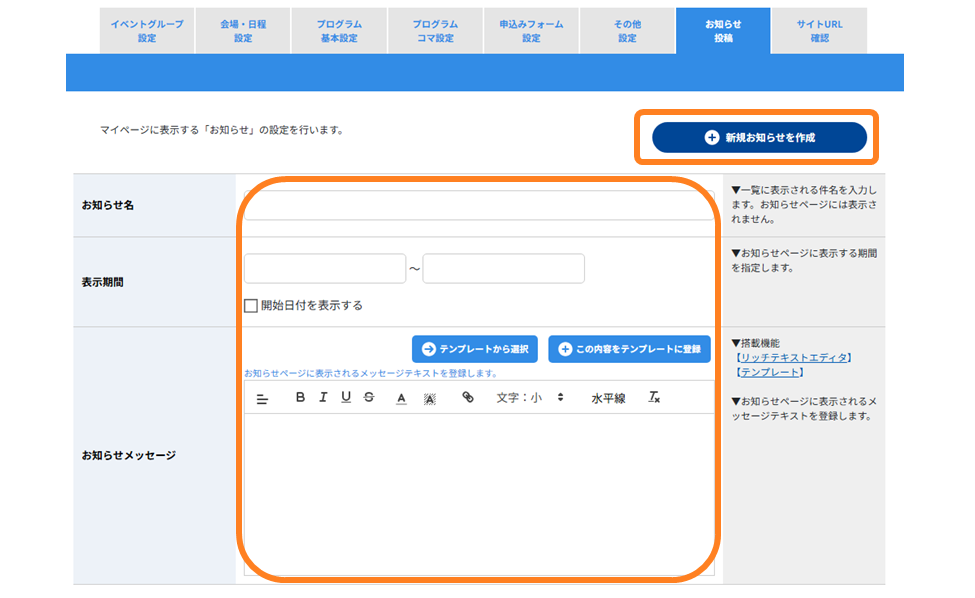The width and height of the screenshot is (975, 598).
Task: Toggle italic formatting in the editor
Action: pyautogui.click(x=323, y=397)
